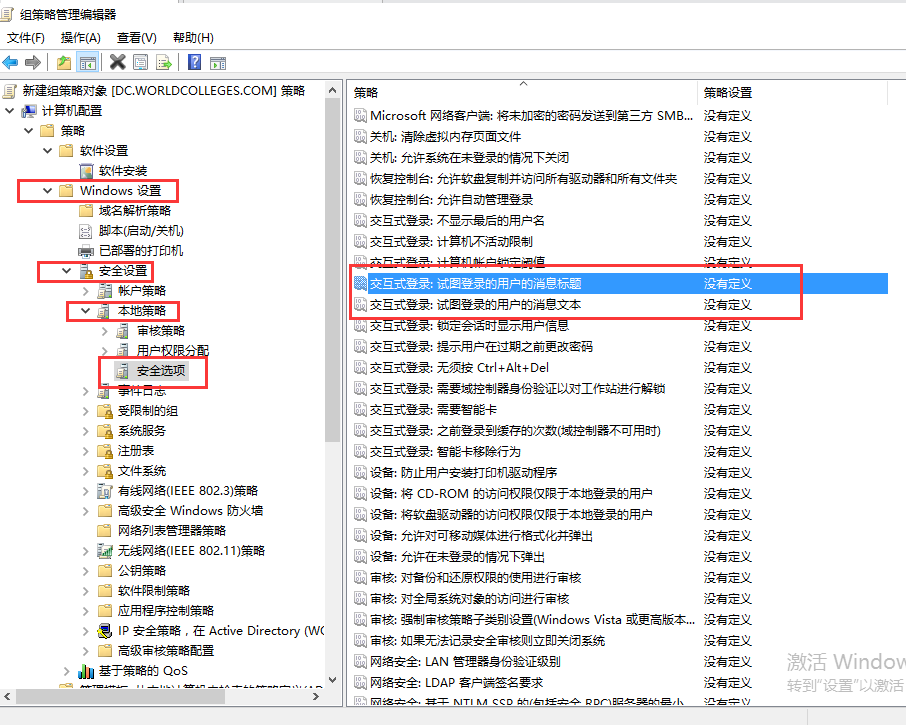
Task: Click the forward navigation arrow icon
Action: coord(31,62)
